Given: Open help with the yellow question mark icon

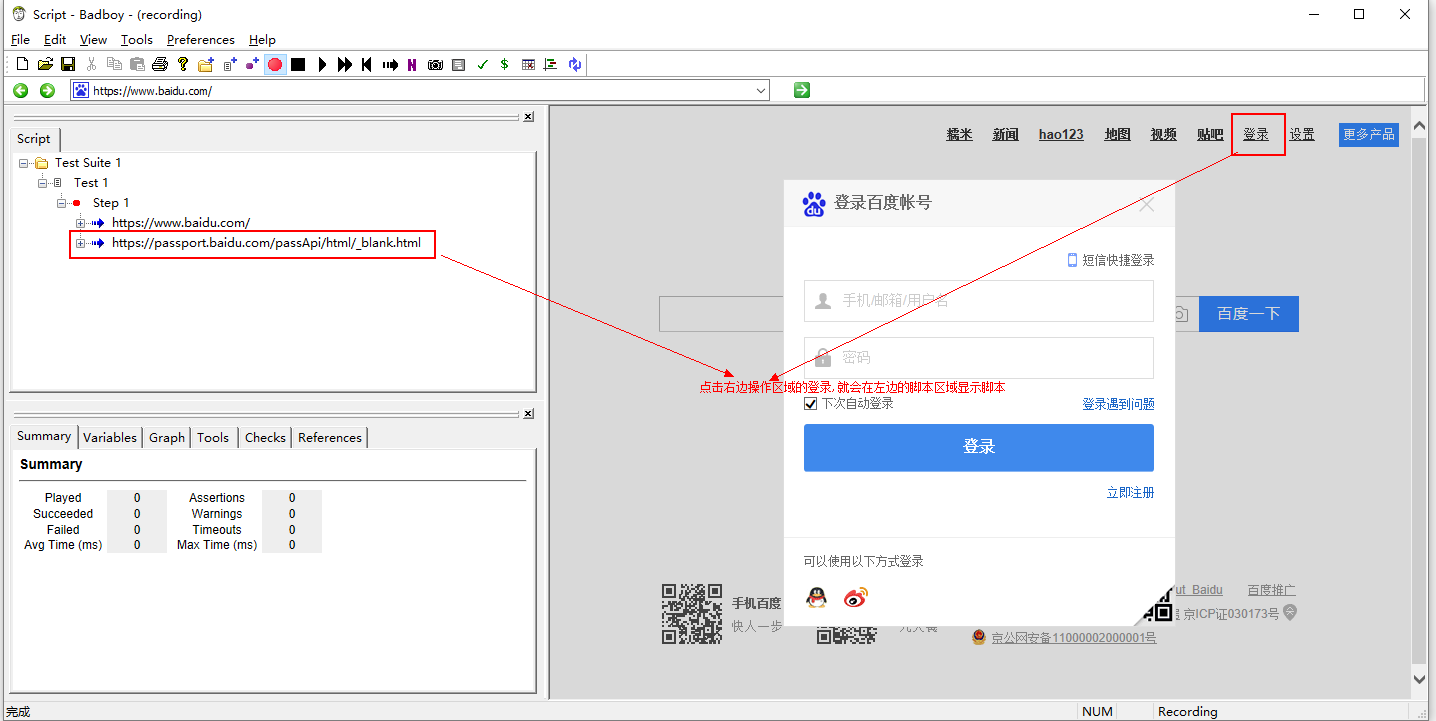Looking at the screenshot, I should tap(183, 64).
